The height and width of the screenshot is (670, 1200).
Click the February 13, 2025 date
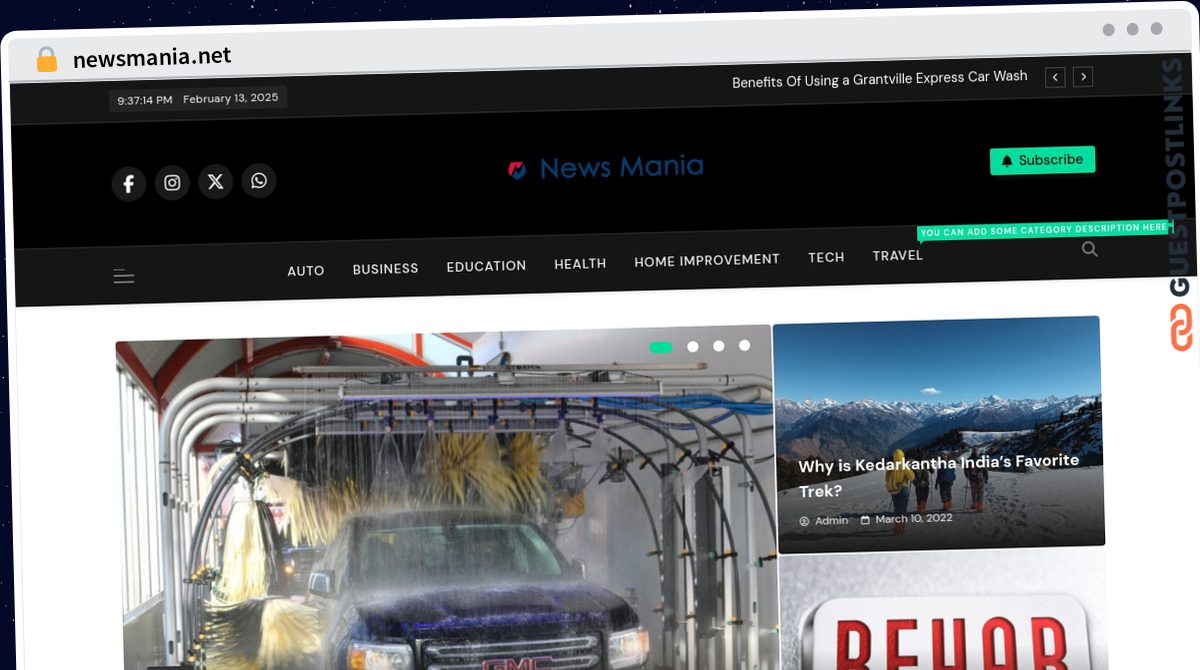coord(231,99)
